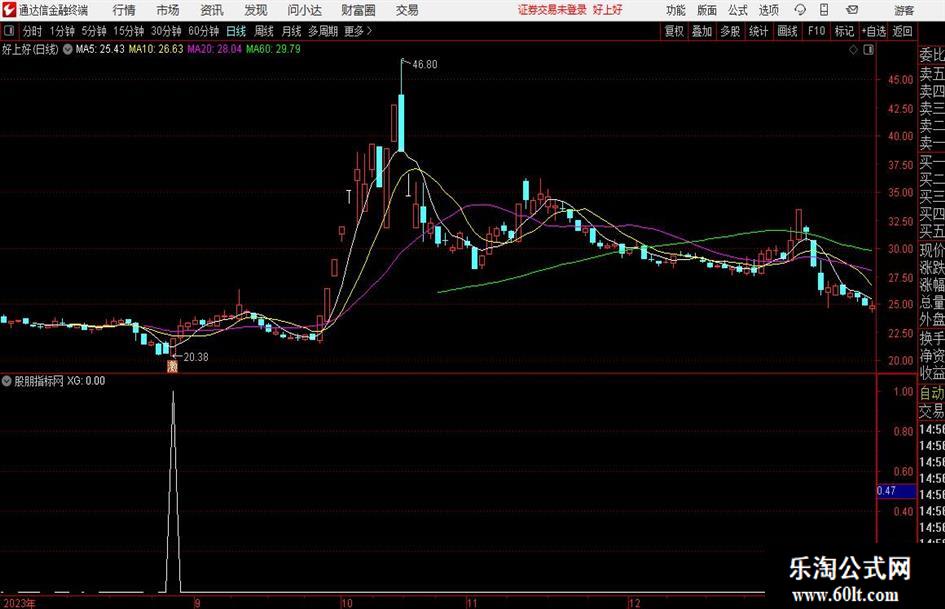The width and height of the screenshot is (945, 609).
Task: Switch to 分时 period tab
Action: click(33, 31)
